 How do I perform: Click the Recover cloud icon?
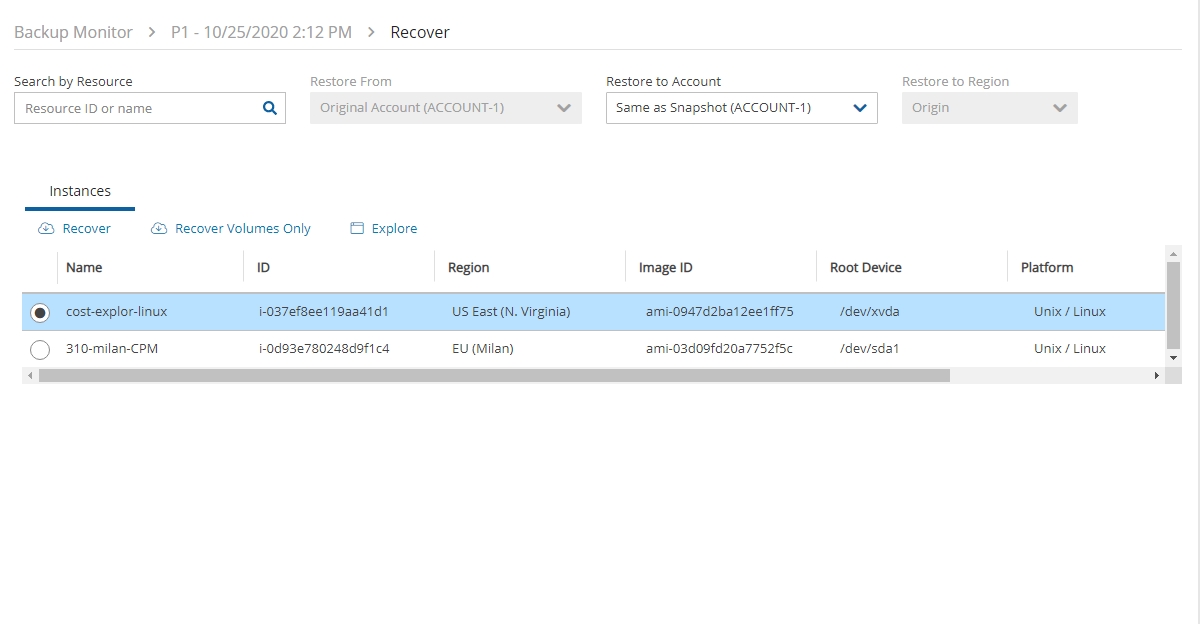pyautogui.click(x=46, y=229)
